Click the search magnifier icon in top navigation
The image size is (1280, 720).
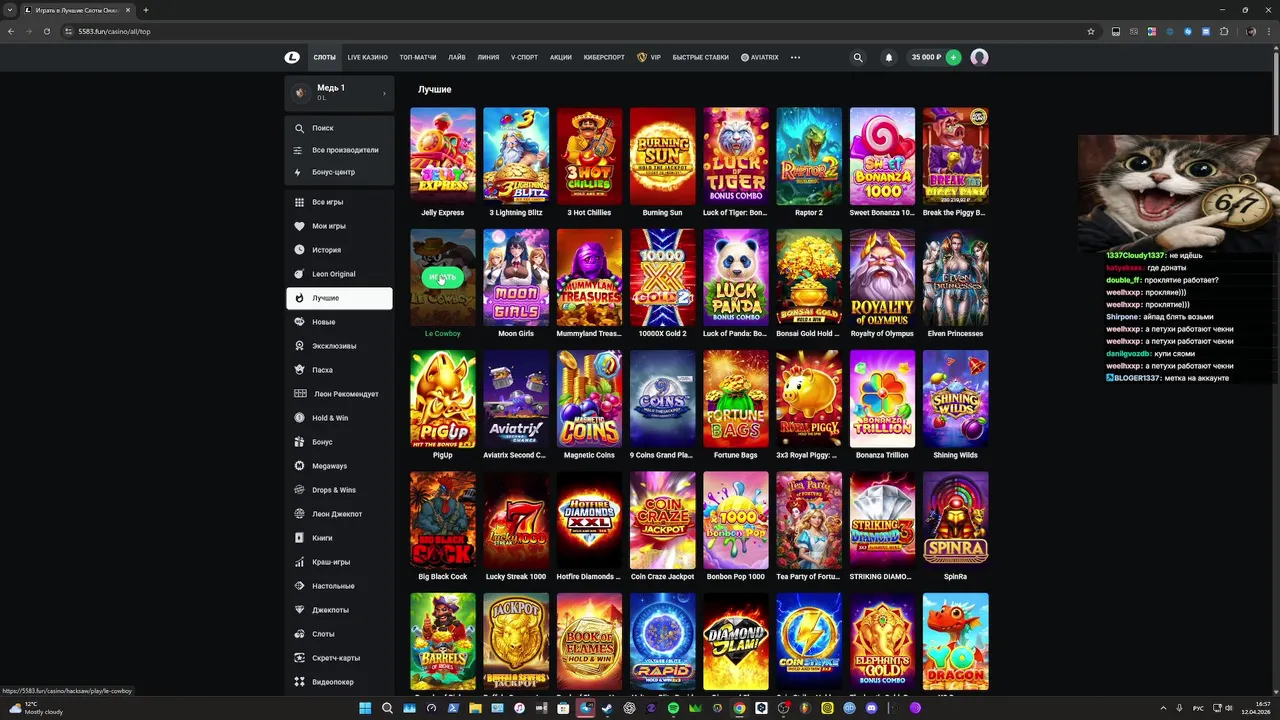(857, 58)
